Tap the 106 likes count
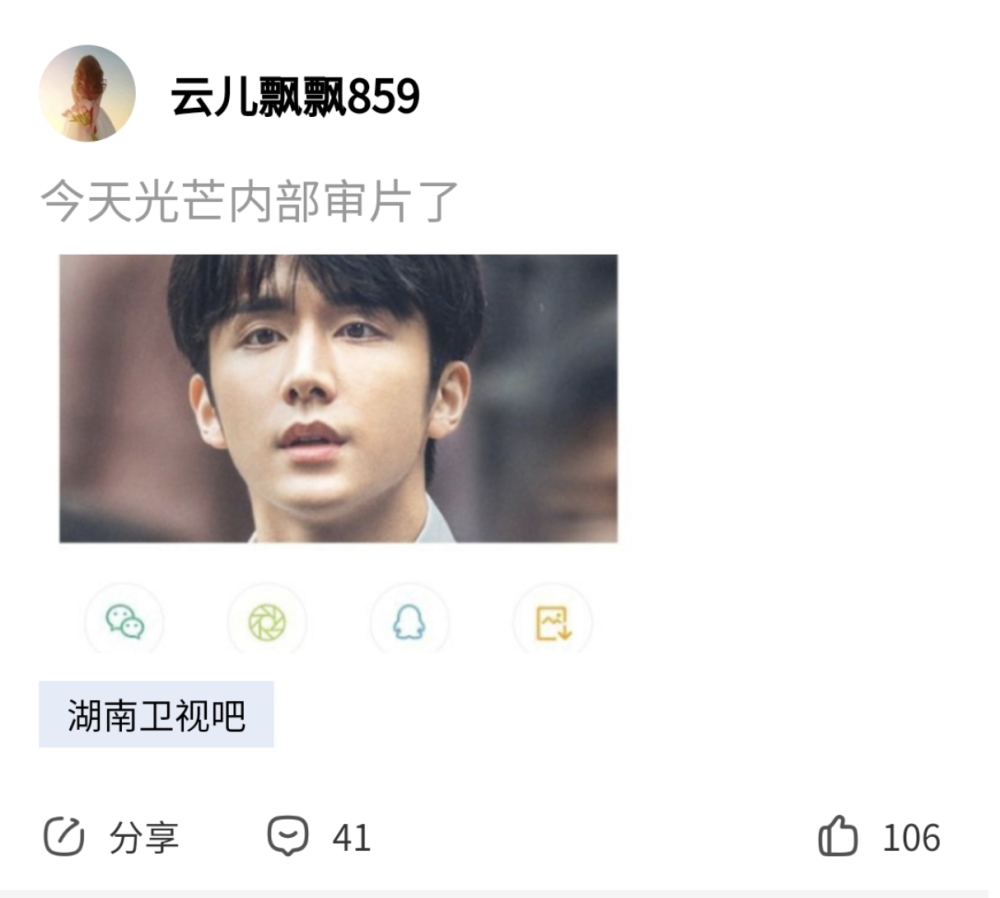The width and height of the screenshot is (1000, 898). click(911, 838)
